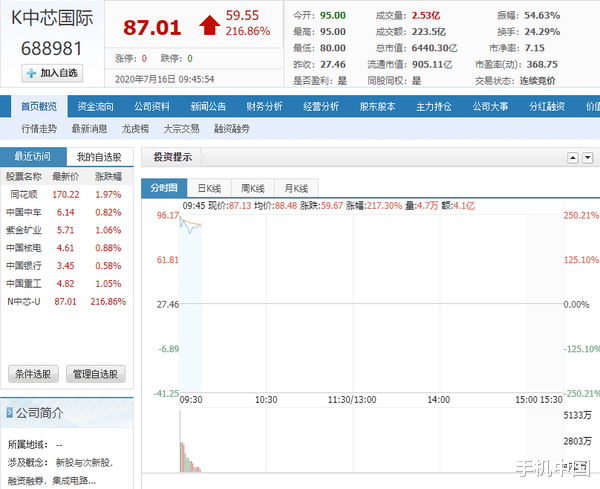The height and width of the screenshot is (489, 600).
Task: Click the 涨跌幅 column header
Action: pyautogui.click(x=108, y=176)
